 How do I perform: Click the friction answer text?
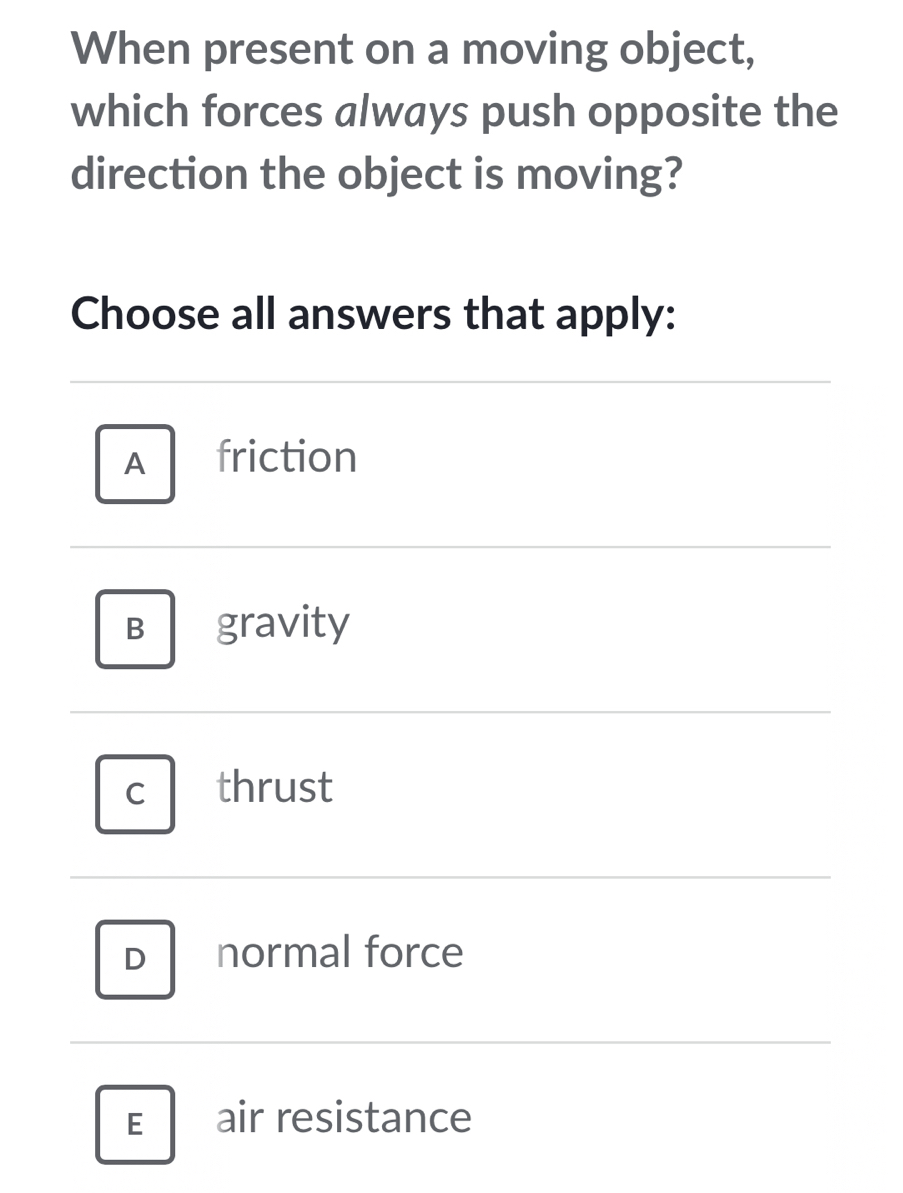287,458
